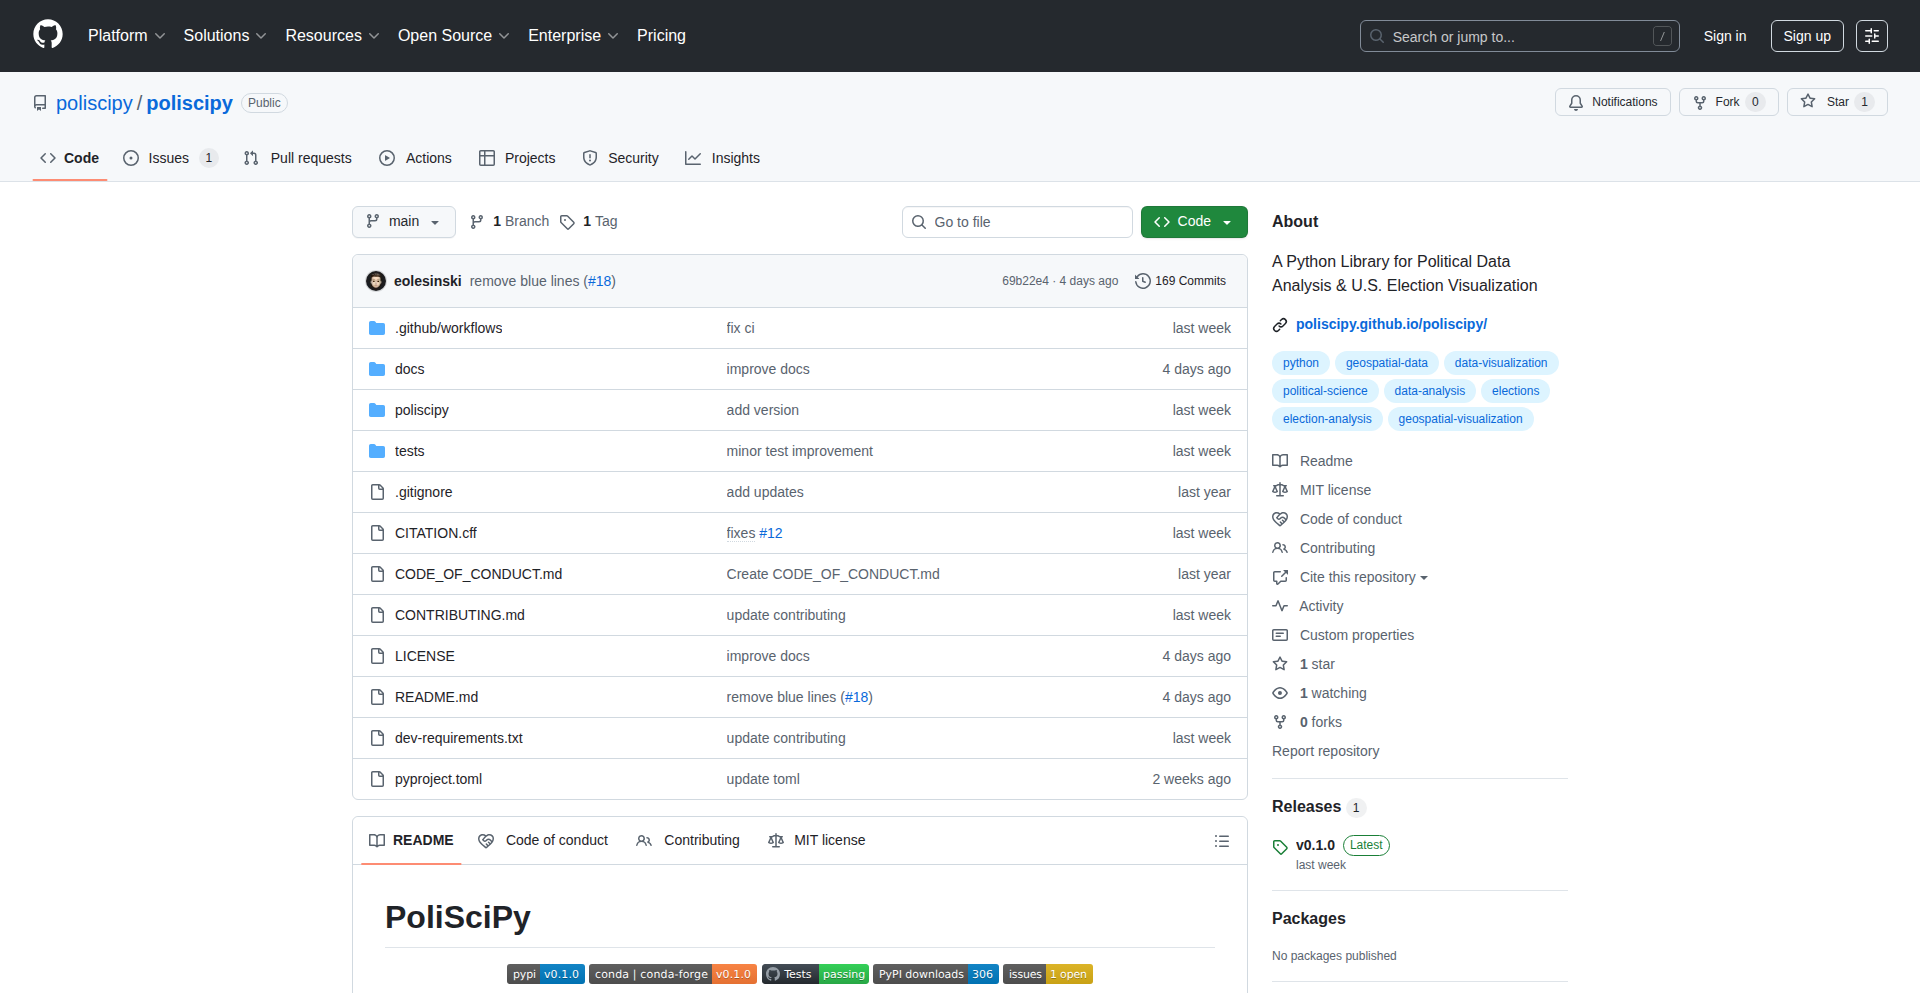
Task: Click the notifications bell icon
Action: click(1575, 102)
